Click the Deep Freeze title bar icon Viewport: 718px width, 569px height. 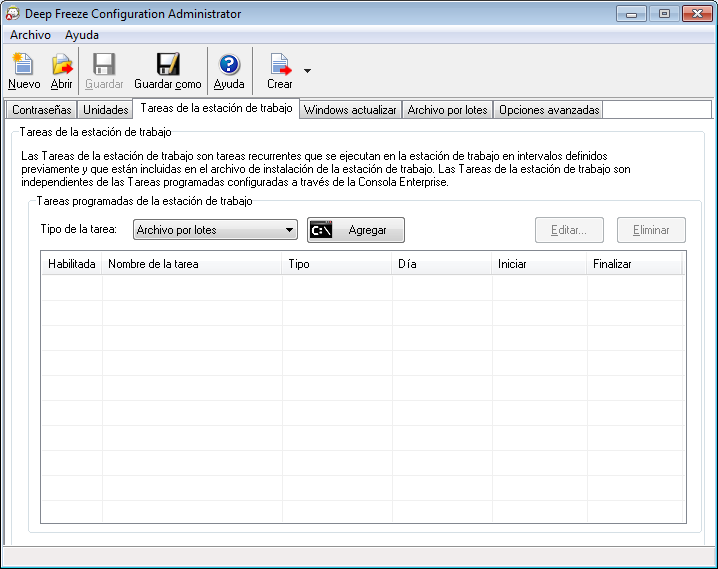[x=13, y=14]
